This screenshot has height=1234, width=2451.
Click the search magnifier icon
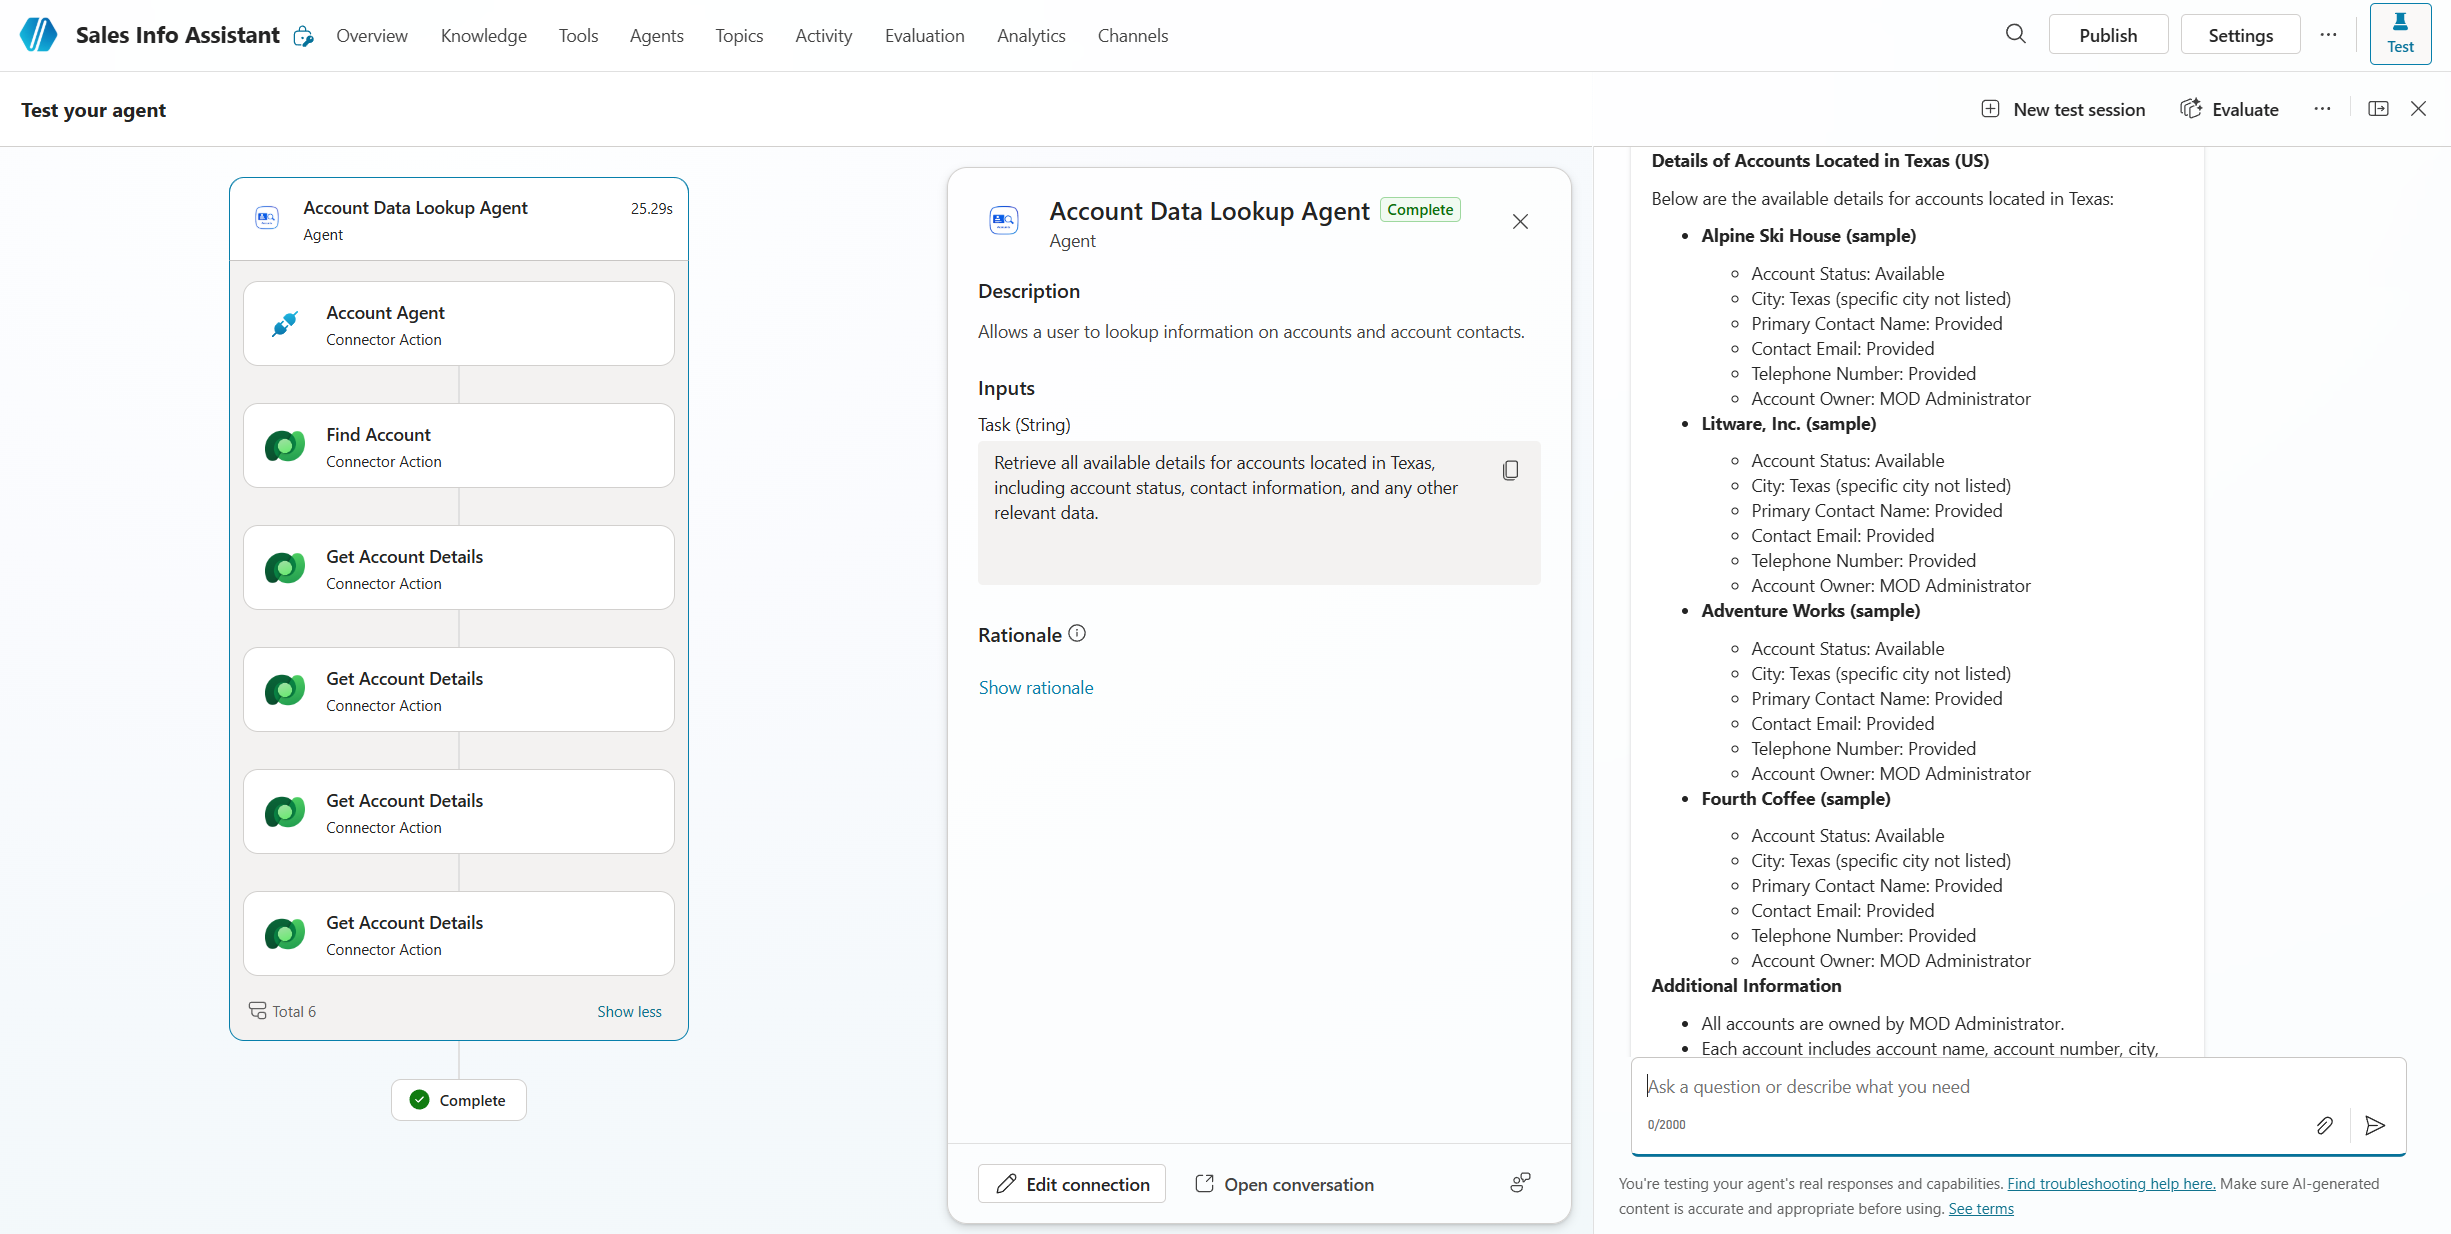click(x=2015, y=34)
